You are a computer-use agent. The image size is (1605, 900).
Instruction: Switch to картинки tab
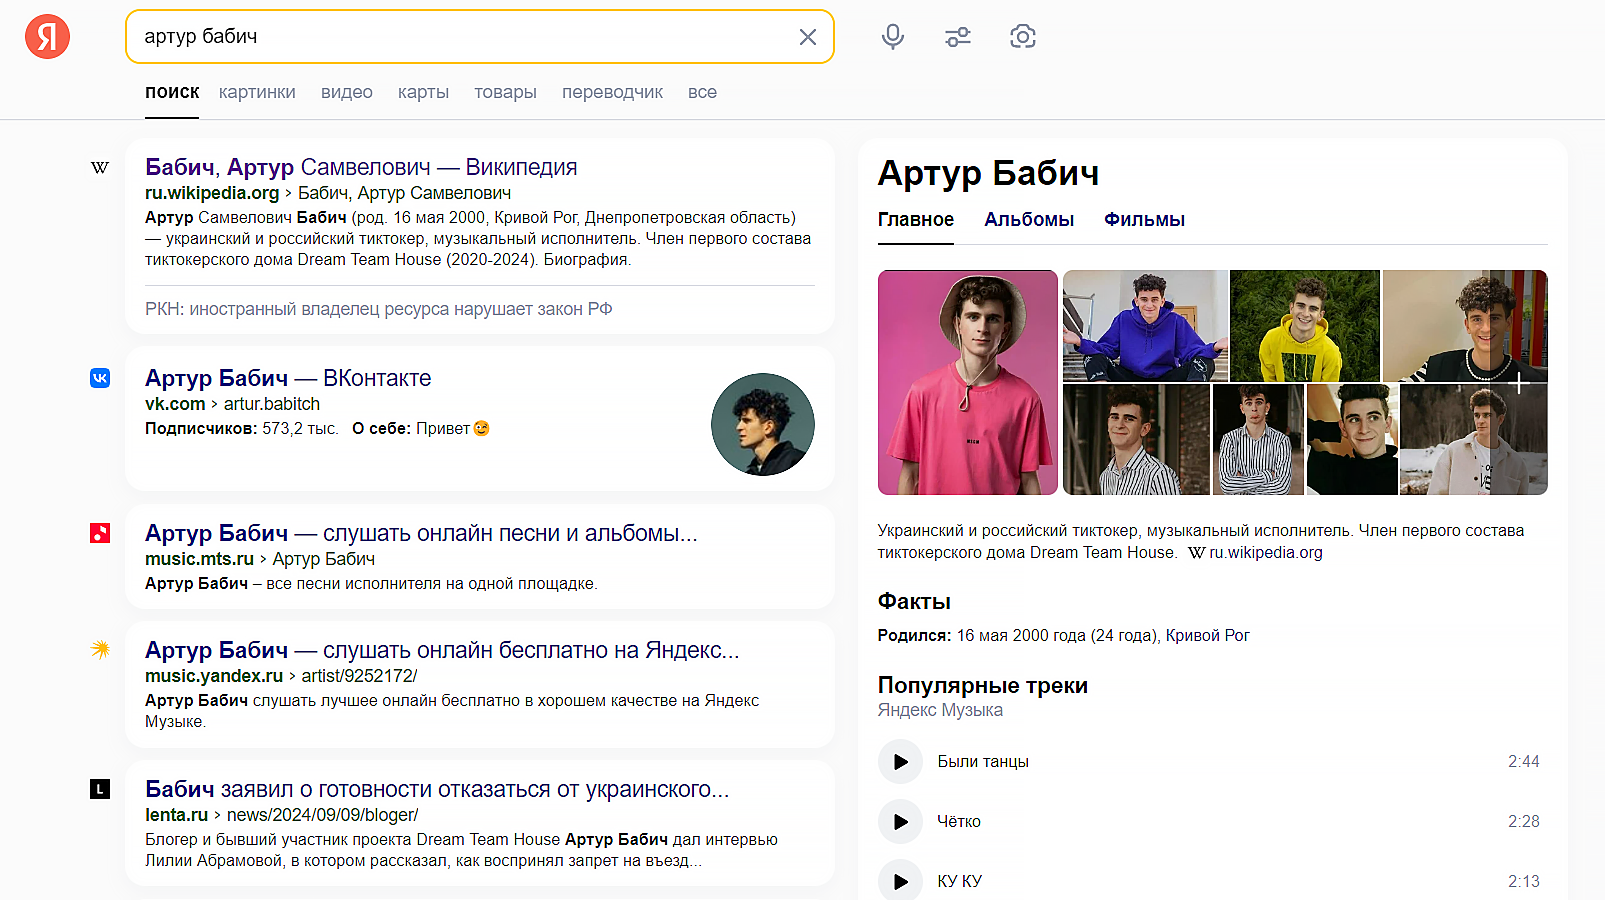257,92
